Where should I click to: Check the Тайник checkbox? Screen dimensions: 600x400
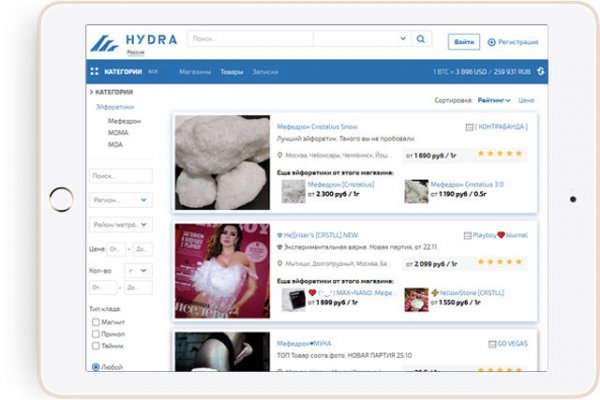click(x=96, y=345)
